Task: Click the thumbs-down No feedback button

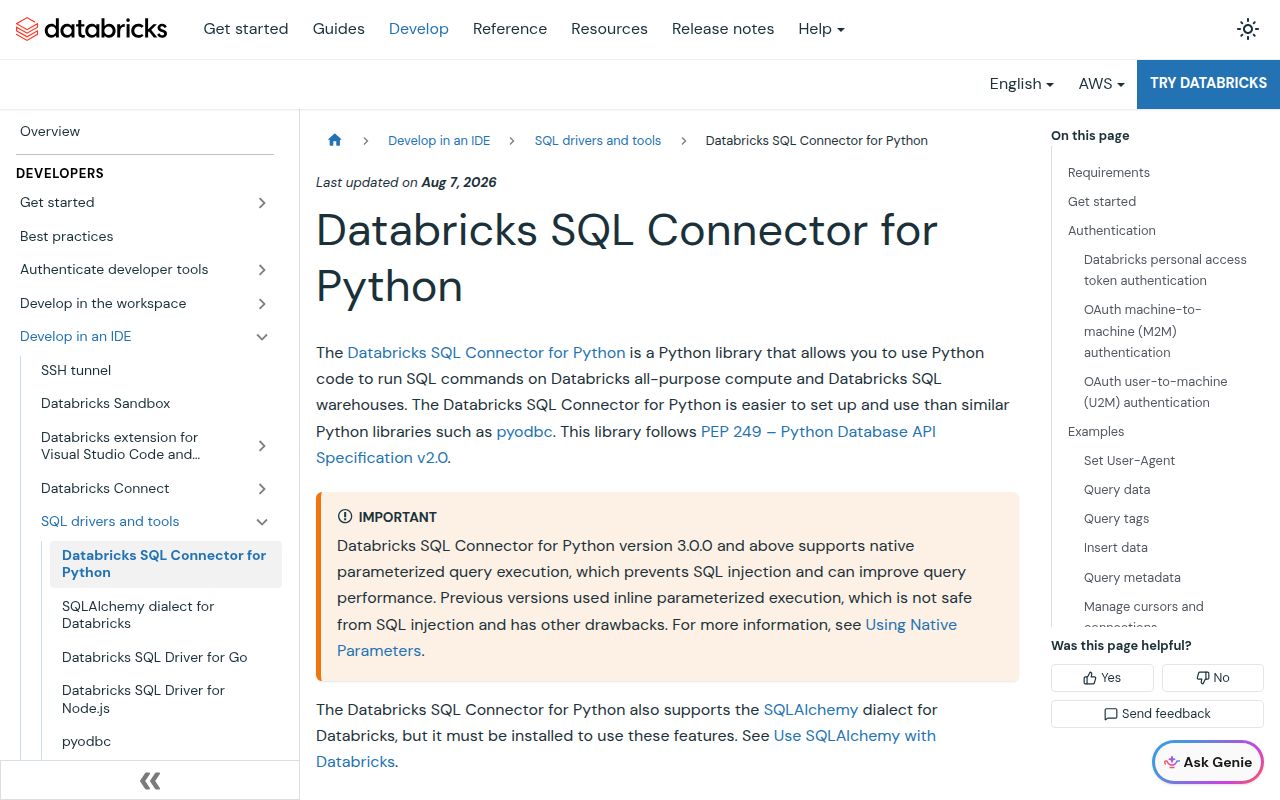Action: (x=1213, y=678)
